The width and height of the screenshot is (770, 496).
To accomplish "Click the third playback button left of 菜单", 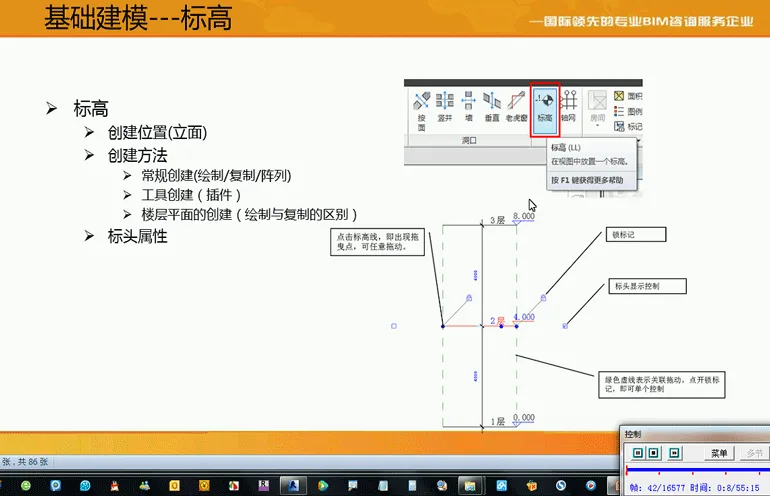I will click(675, 453).
